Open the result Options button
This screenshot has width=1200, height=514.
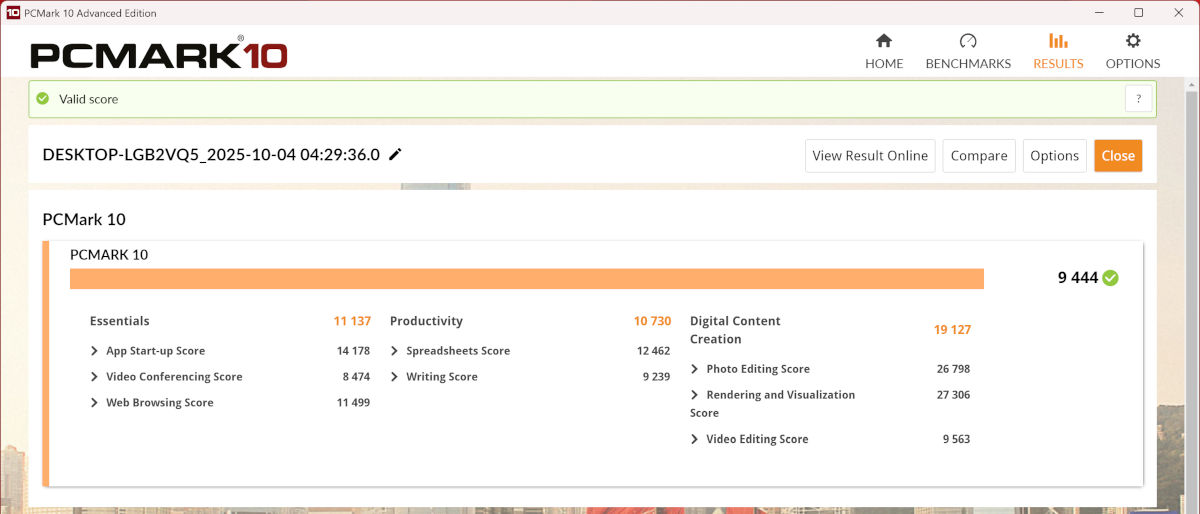pyautogui.click(x=1054, y=155)
